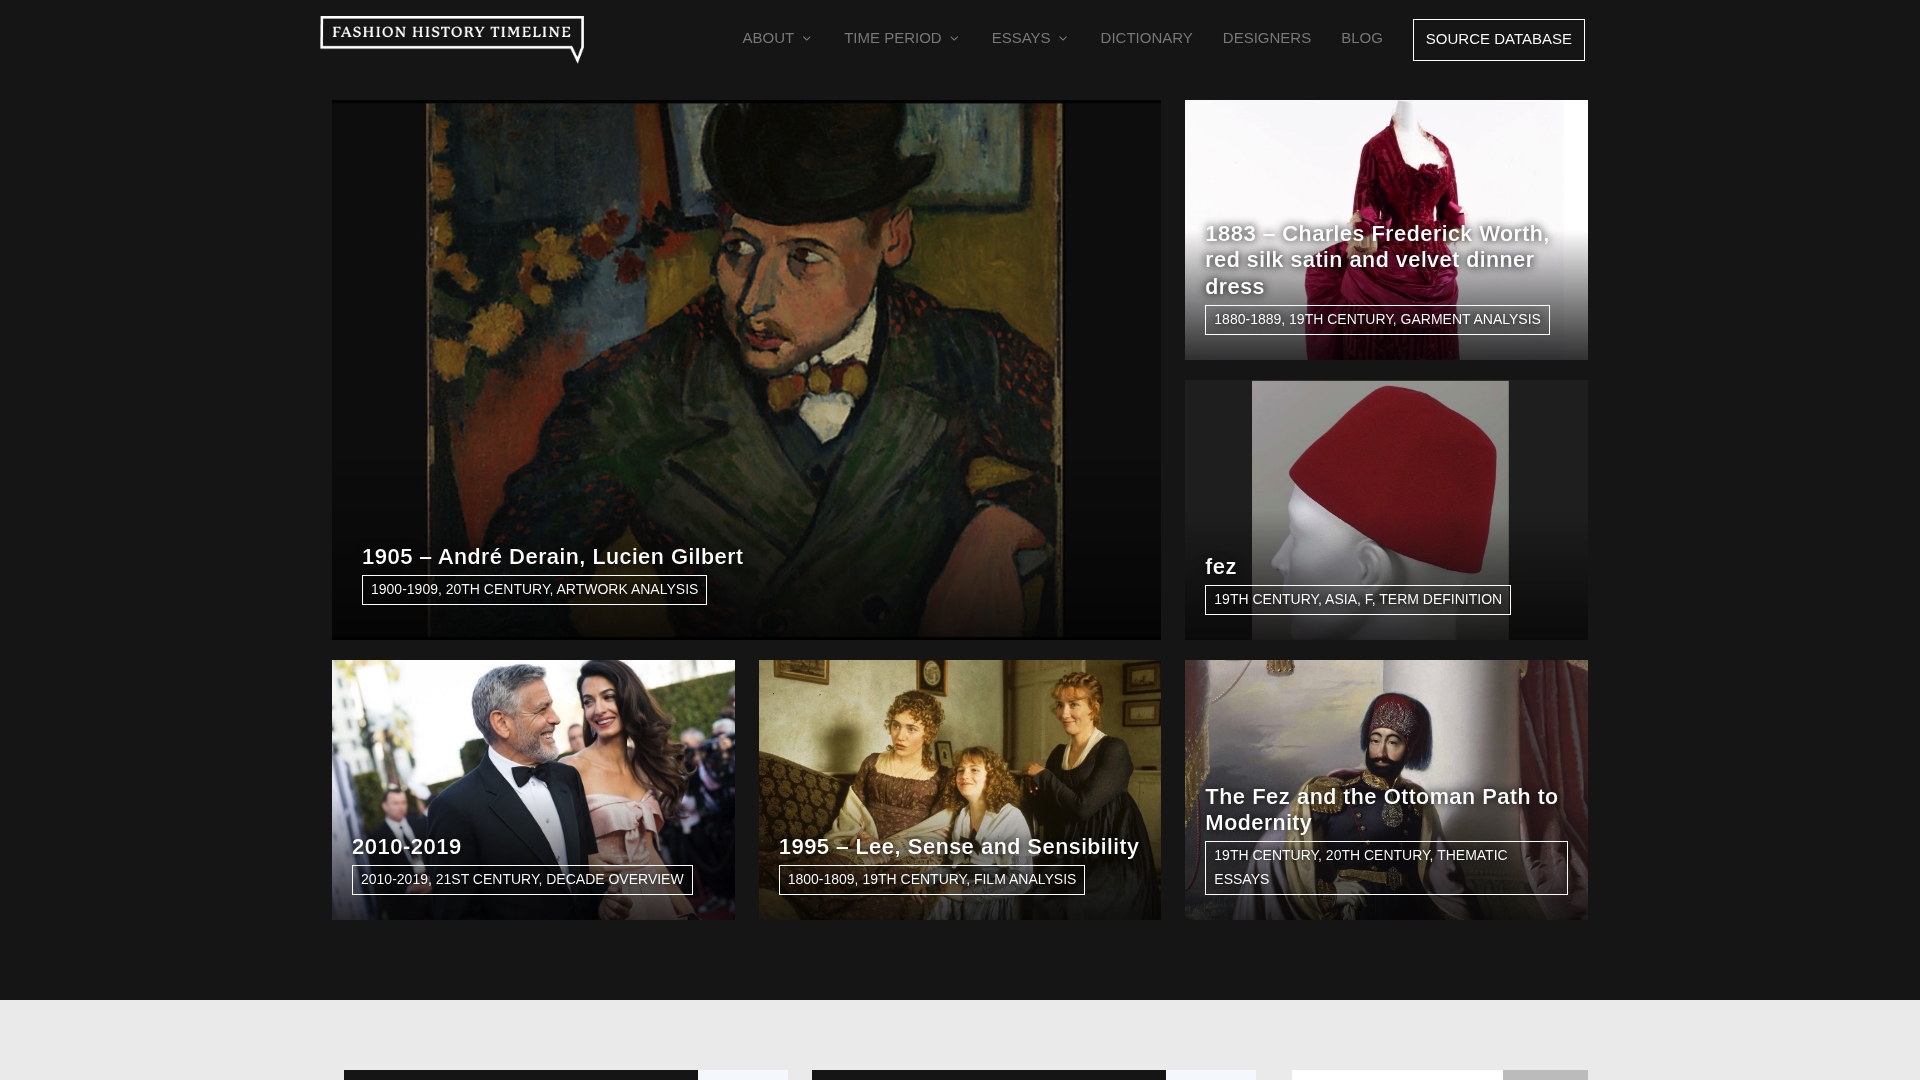Screen dimensions: 1920x1080
Task: Click the Fashion History Timeline logo
Action: point(452,39)
